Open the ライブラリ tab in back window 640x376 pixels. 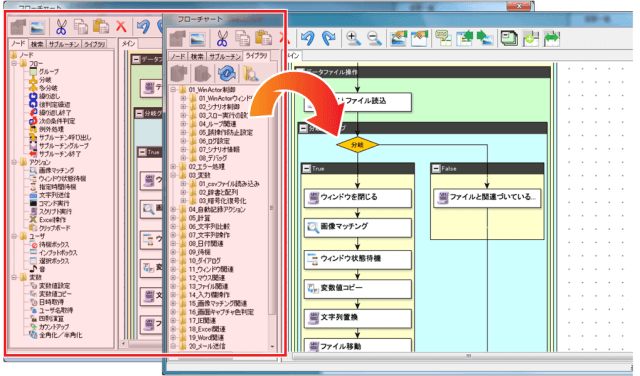tap(94, 44)
